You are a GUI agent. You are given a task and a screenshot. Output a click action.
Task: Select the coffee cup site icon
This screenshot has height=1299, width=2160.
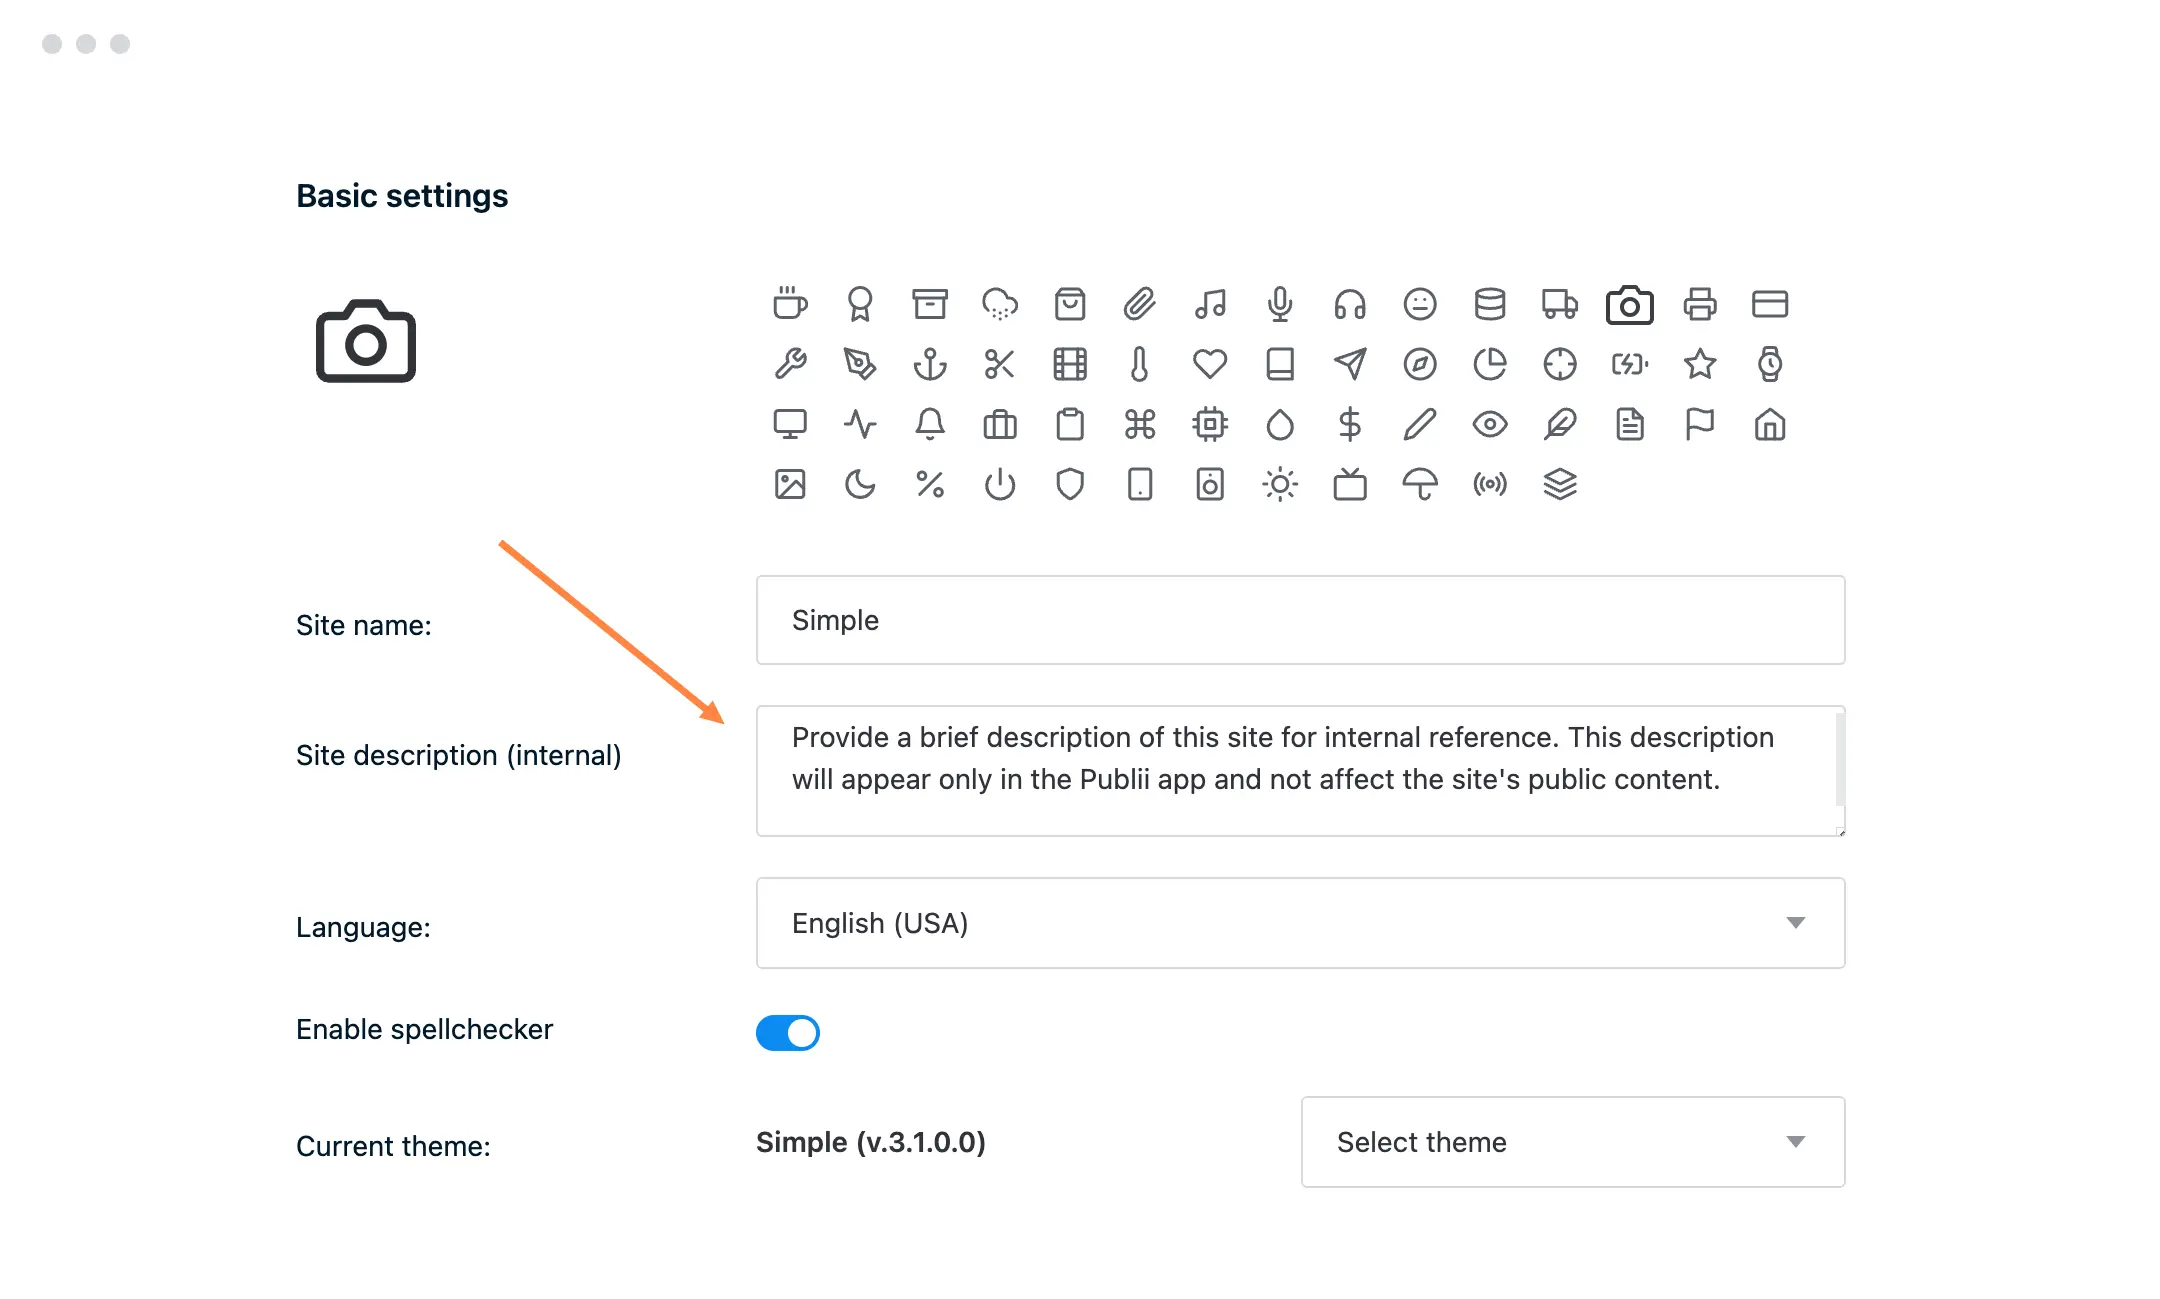coord(790,304)
